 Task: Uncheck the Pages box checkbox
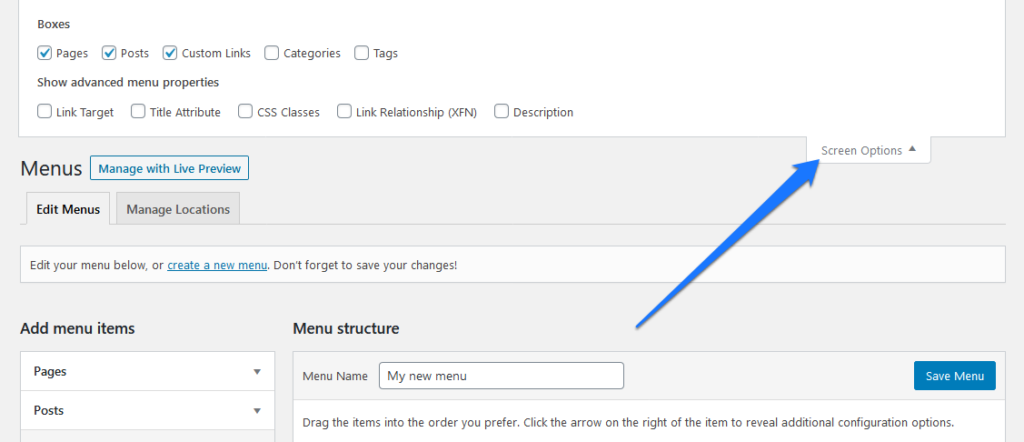[x=45, y=53]
